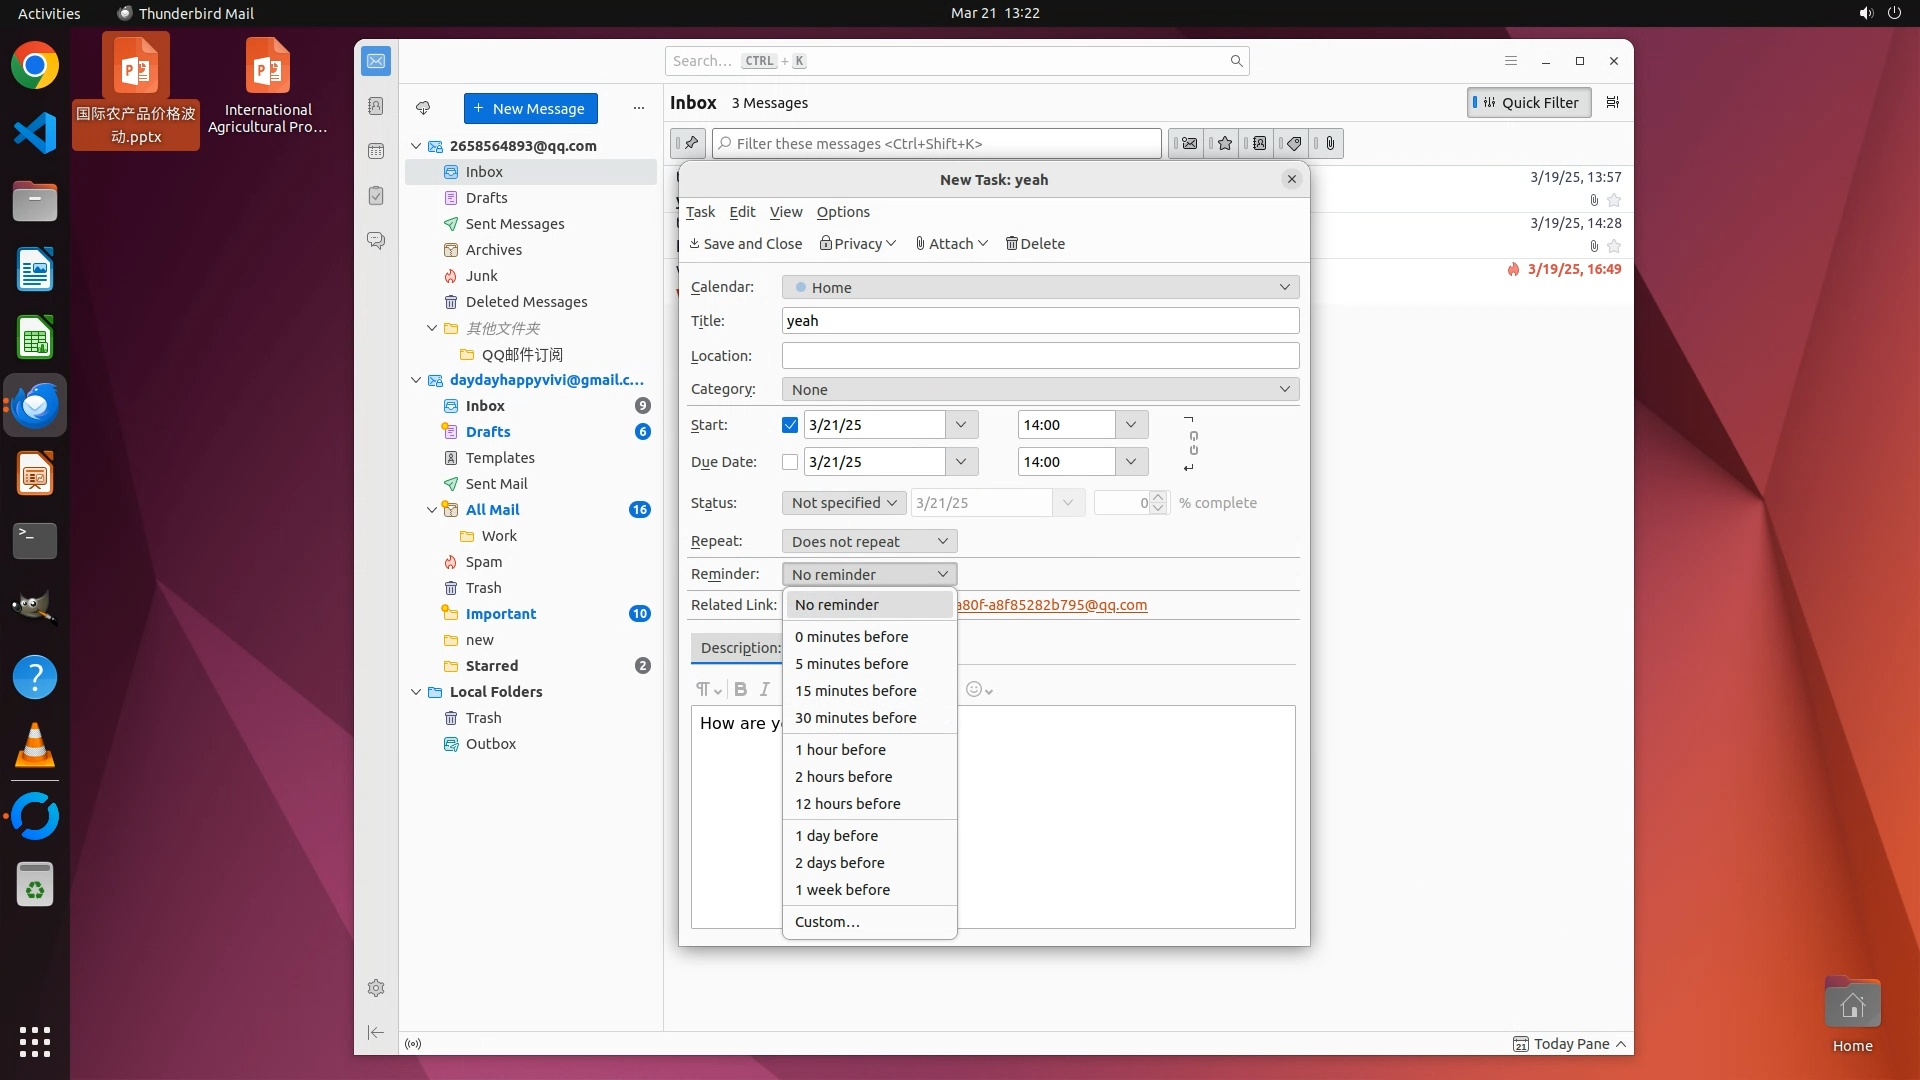Uncheck the Start date checkbox

point(790,425)
